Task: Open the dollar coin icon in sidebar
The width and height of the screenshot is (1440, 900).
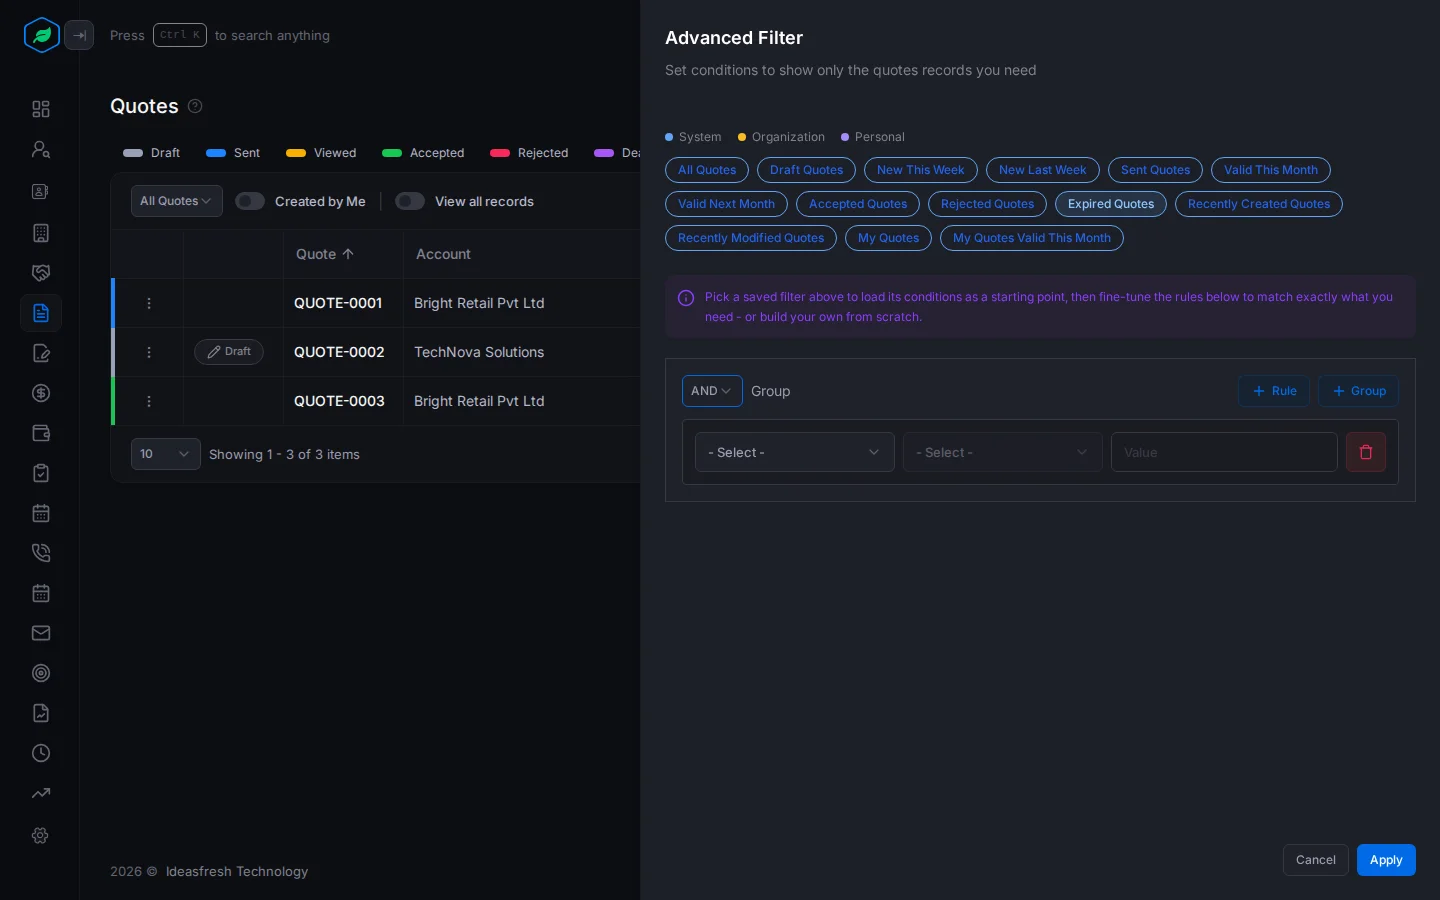Action: click(x=41, y=393)
